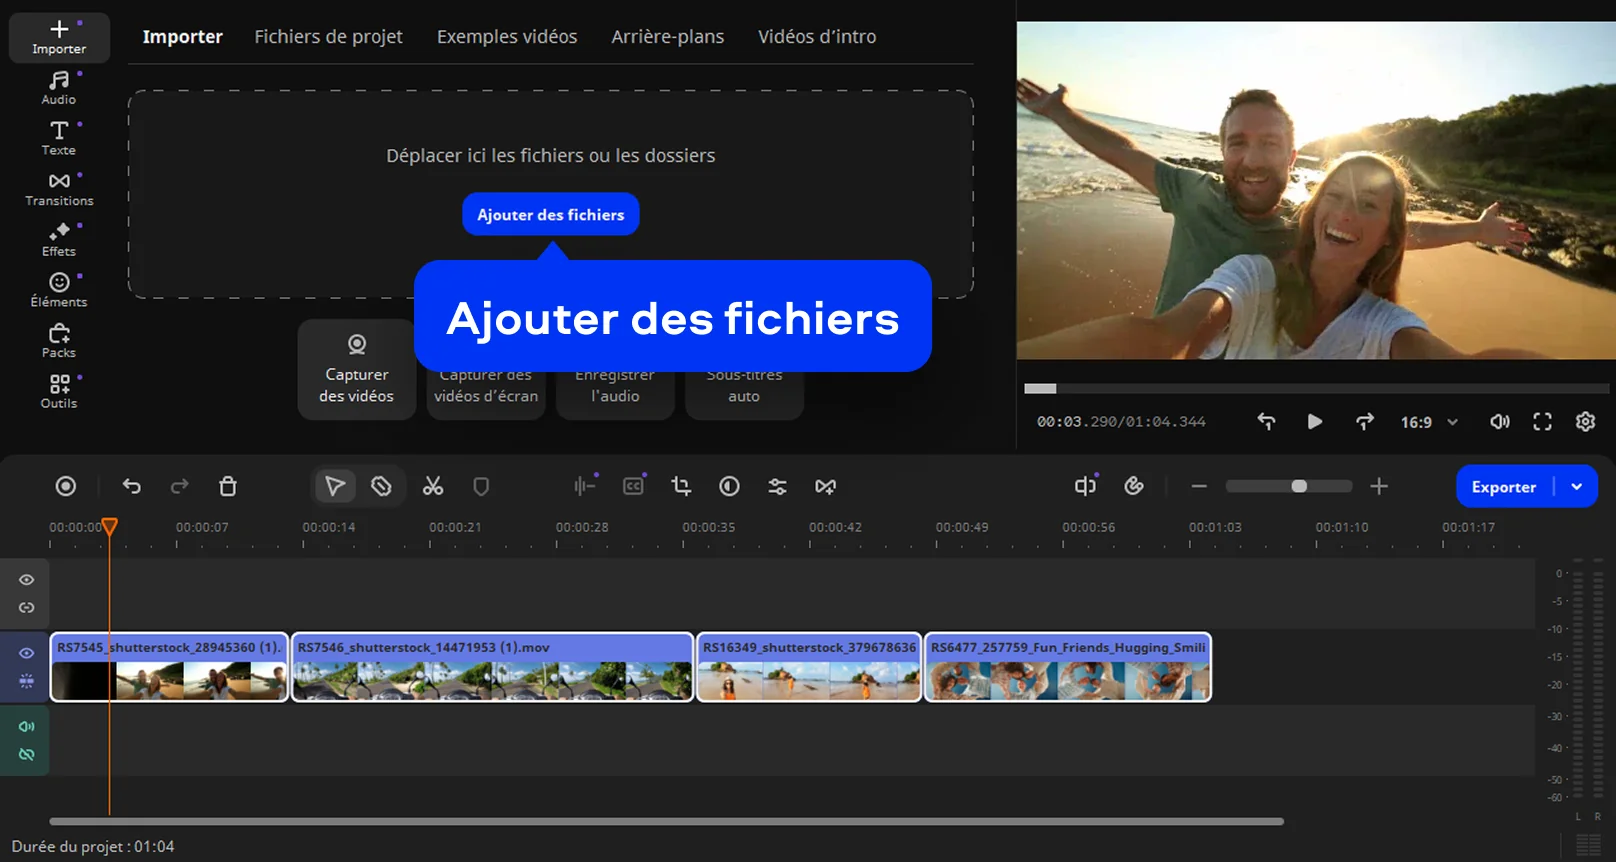This screenshot has width=1616, height=862.
Task: Open preview volume control
Action: (1499, 422)
